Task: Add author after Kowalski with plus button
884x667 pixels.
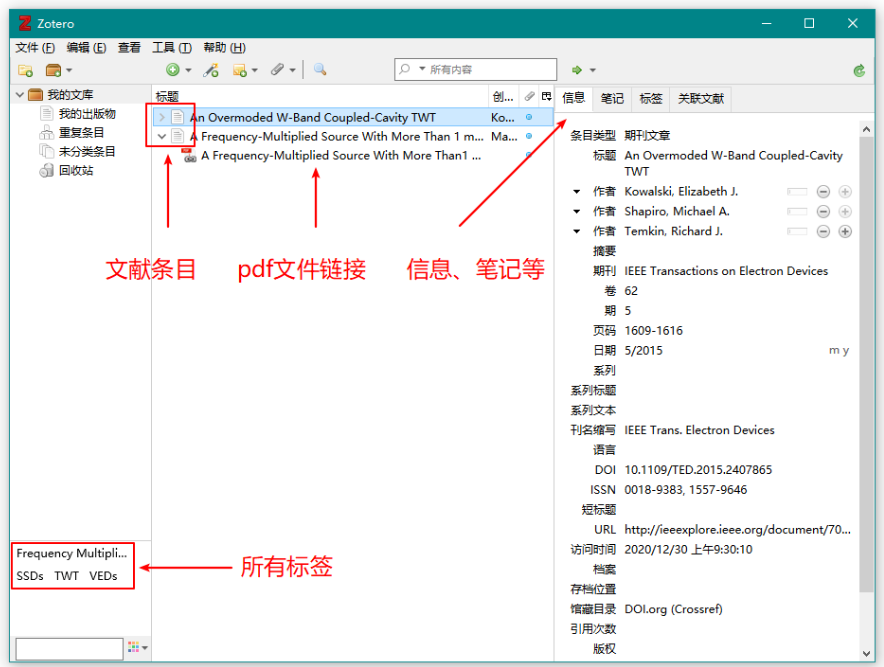Action: (x=845, y=192)
